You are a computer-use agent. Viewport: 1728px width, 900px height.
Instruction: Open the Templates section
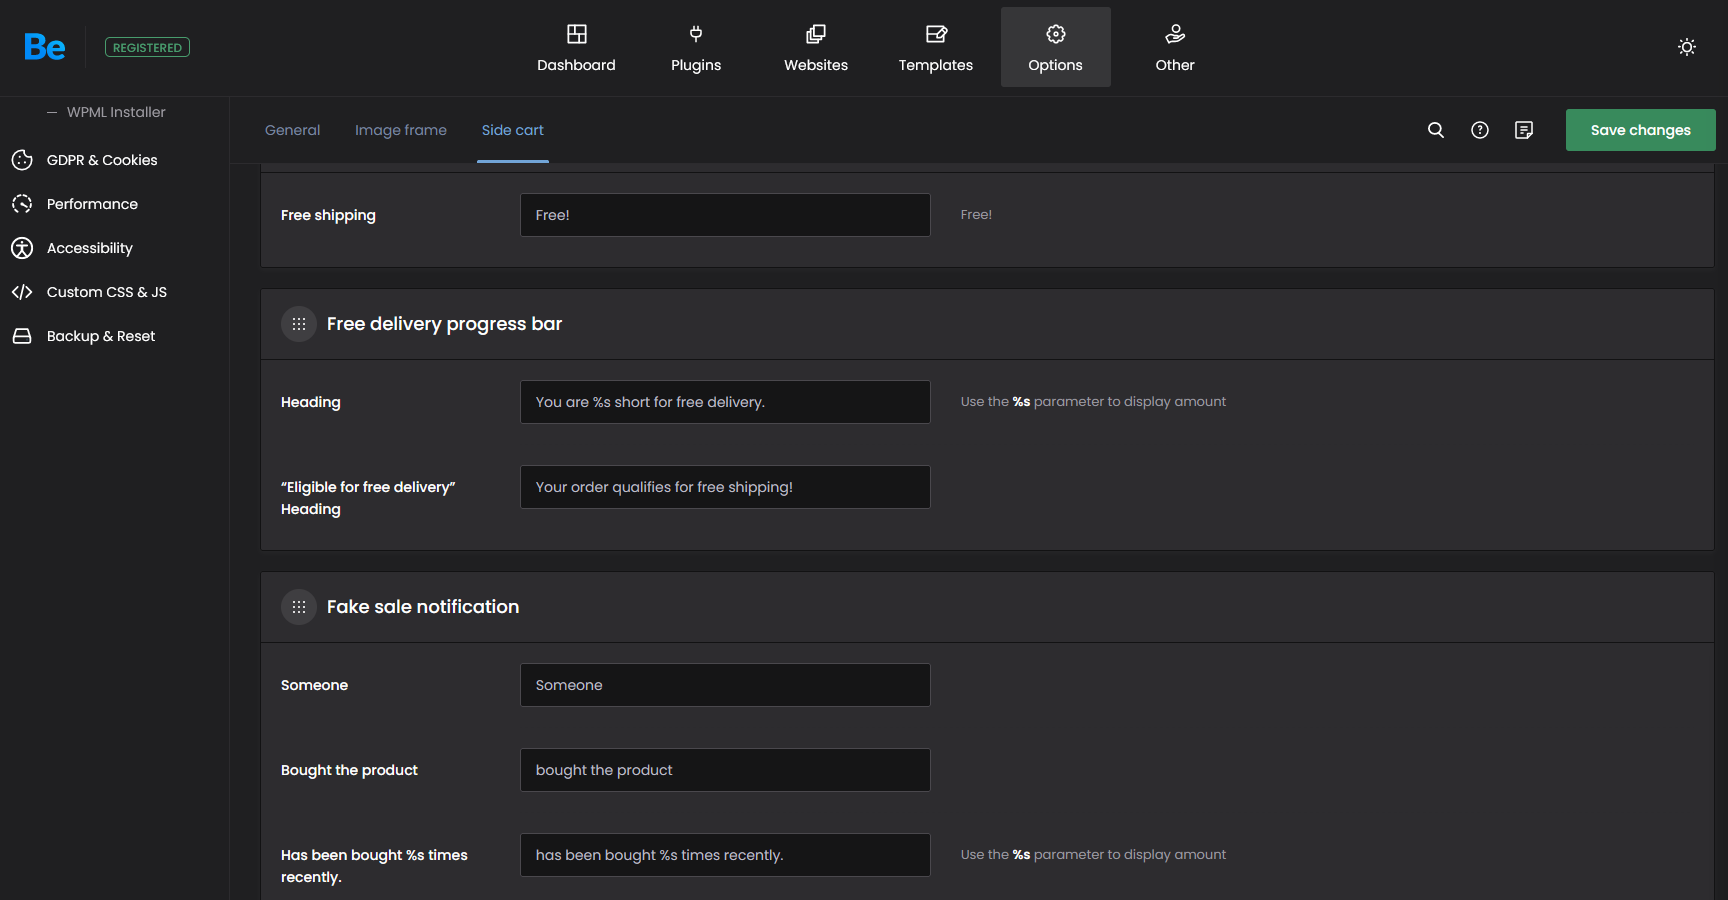pos(936,47)
